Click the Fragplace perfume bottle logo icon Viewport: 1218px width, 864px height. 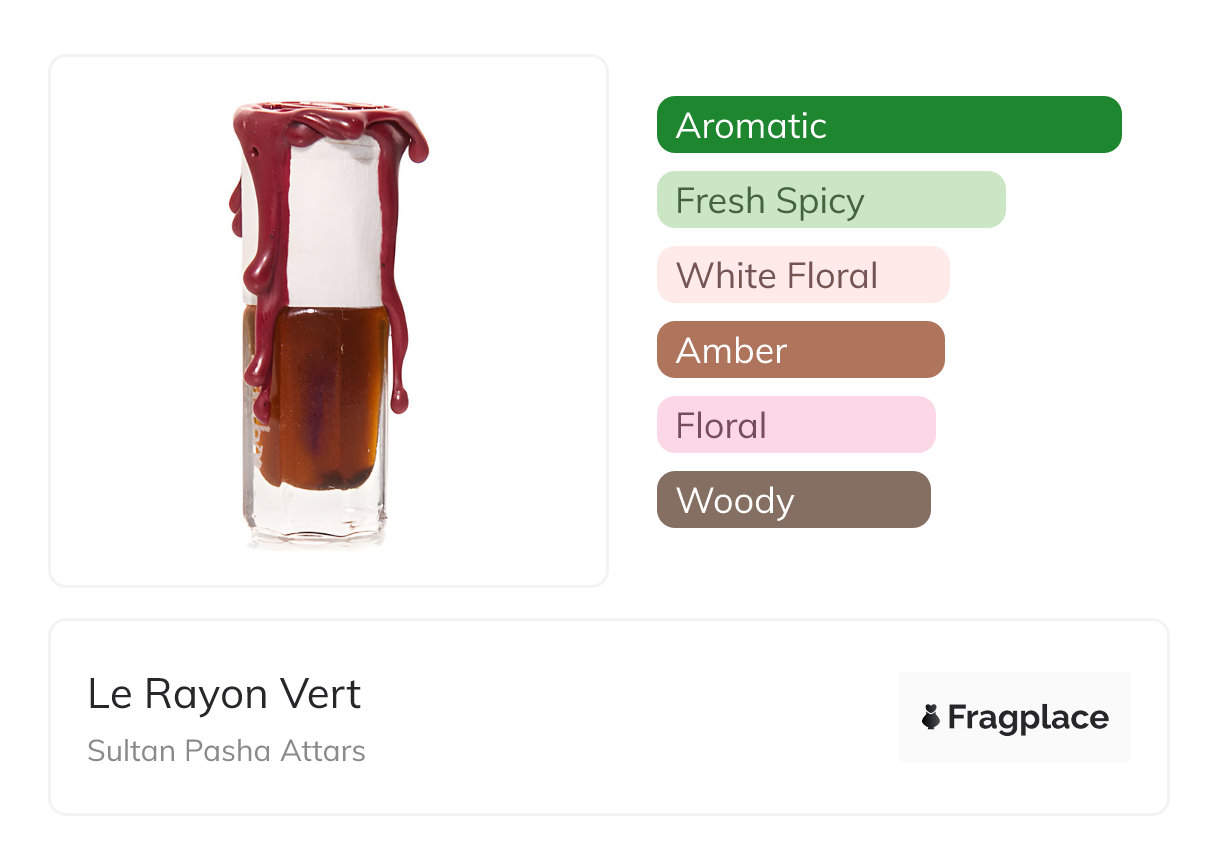931,717
